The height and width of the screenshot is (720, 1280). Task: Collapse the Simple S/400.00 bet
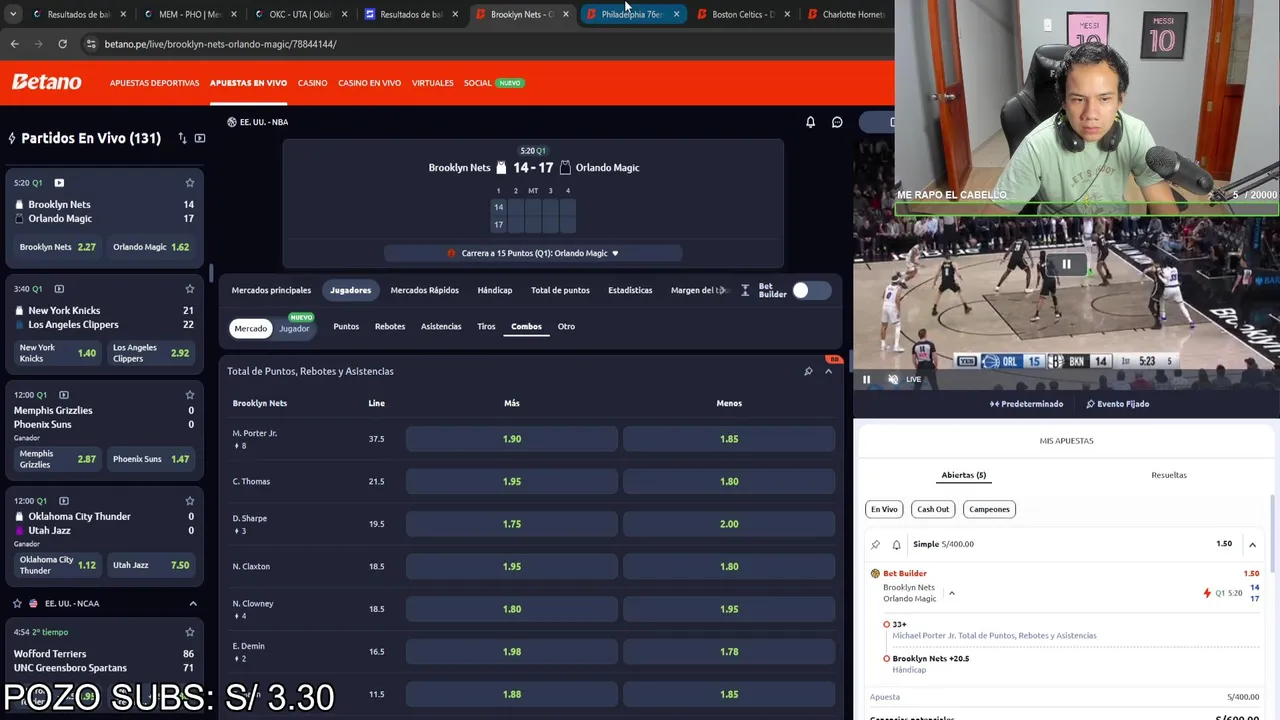[1252, 544]
